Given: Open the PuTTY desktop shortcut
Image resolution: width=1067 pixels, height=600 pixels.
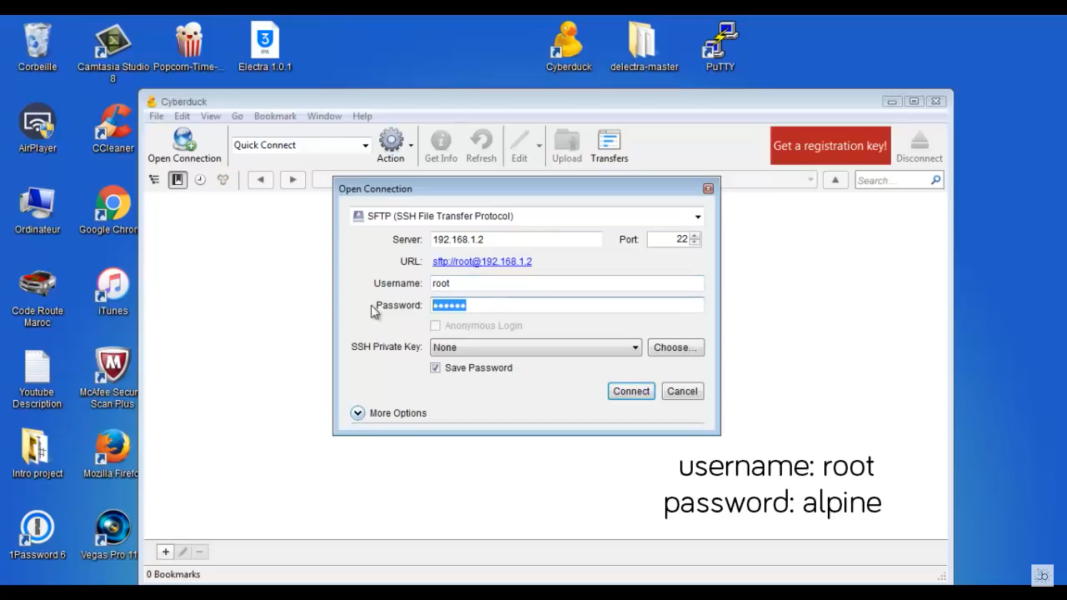Looking at the screenshot, I should click(720, 46).
